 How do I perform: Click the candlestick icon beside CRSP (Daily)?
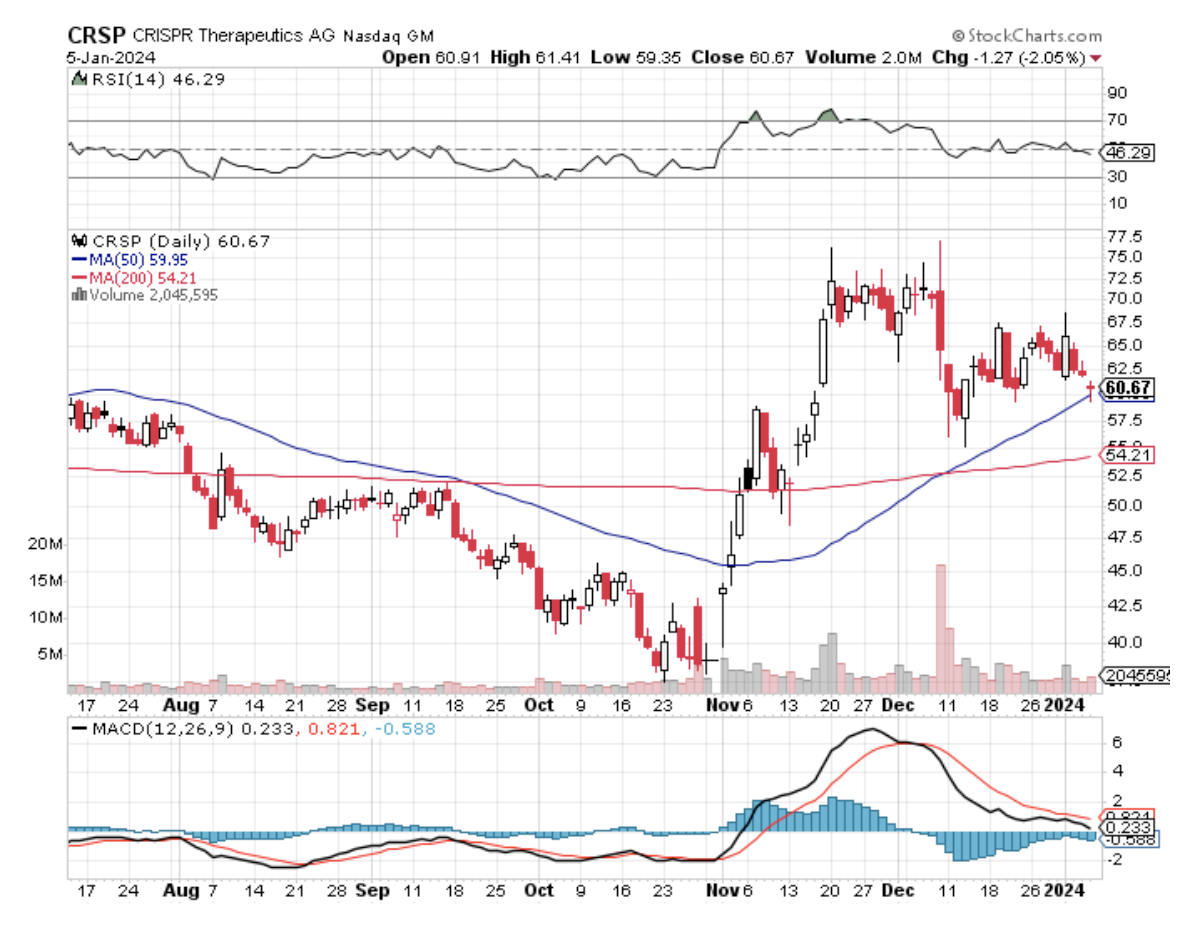click(79, 241)
